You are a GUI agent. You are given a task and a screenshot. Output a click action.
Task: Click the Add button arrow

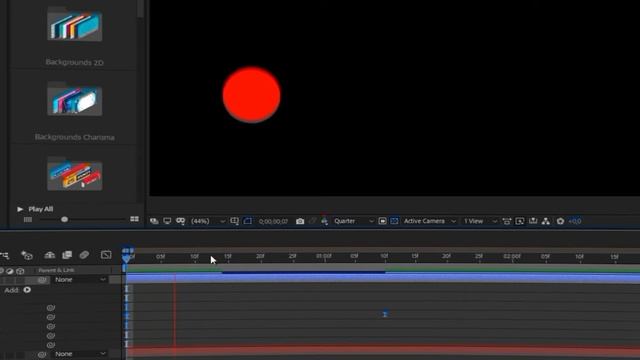tap(27, 290)
